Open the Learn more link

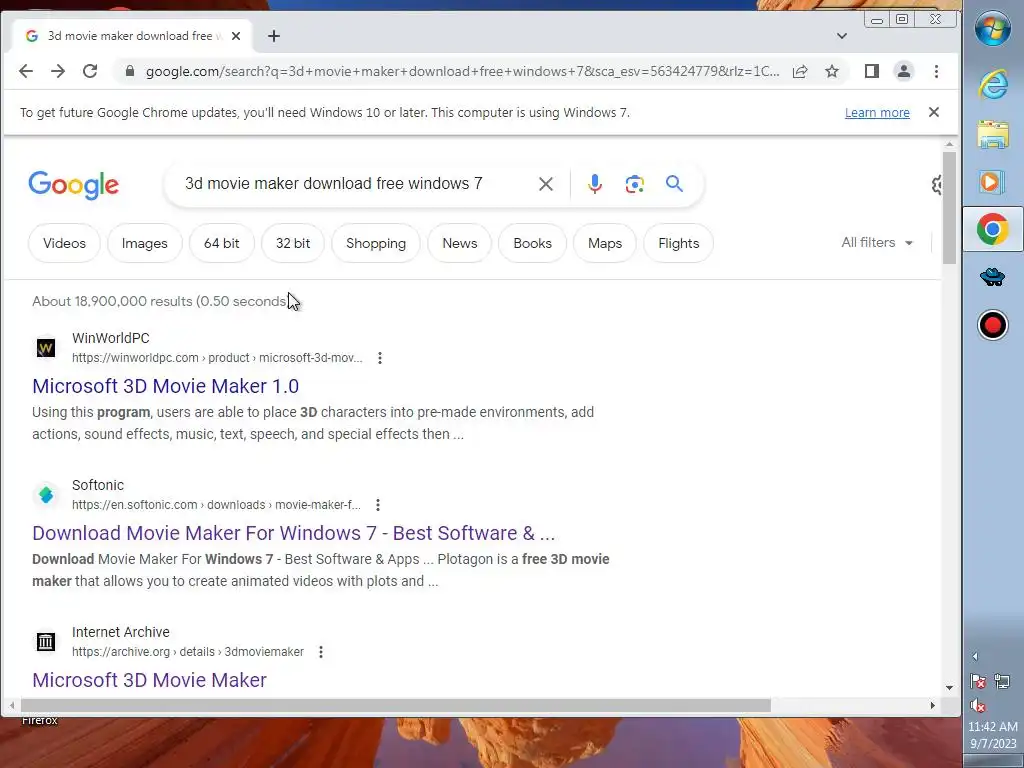(877, 112)
